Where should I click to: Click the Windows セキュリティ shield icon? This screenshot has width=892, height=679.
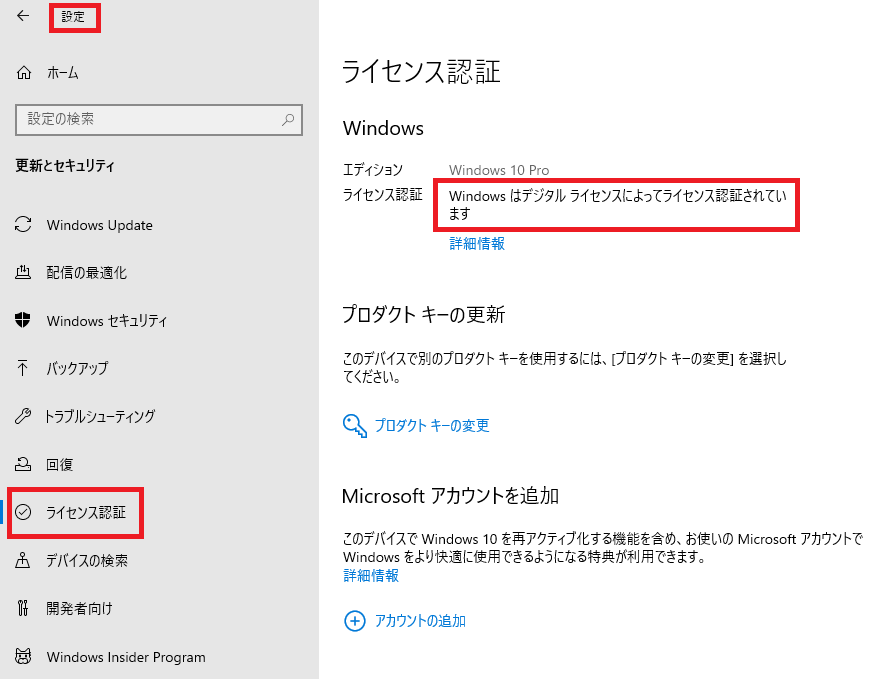pos(23,320)
